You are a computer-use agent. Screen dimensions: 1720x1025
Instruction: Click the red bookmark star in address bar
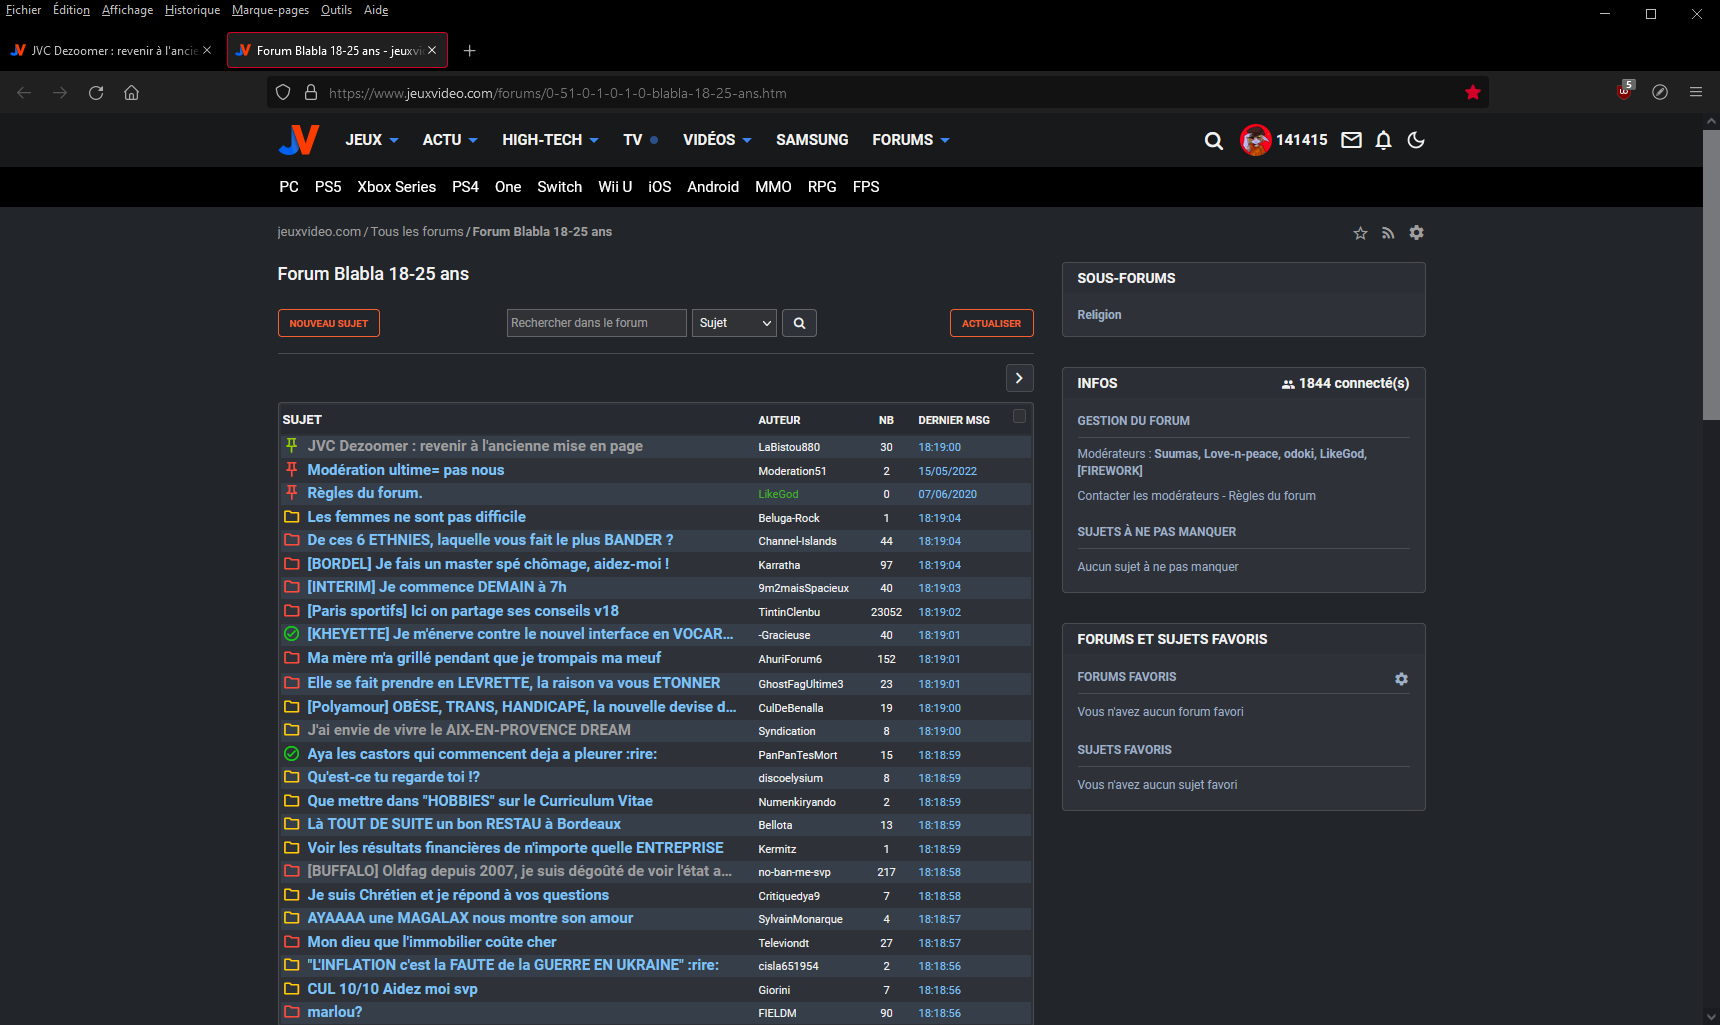point(1472,93)
